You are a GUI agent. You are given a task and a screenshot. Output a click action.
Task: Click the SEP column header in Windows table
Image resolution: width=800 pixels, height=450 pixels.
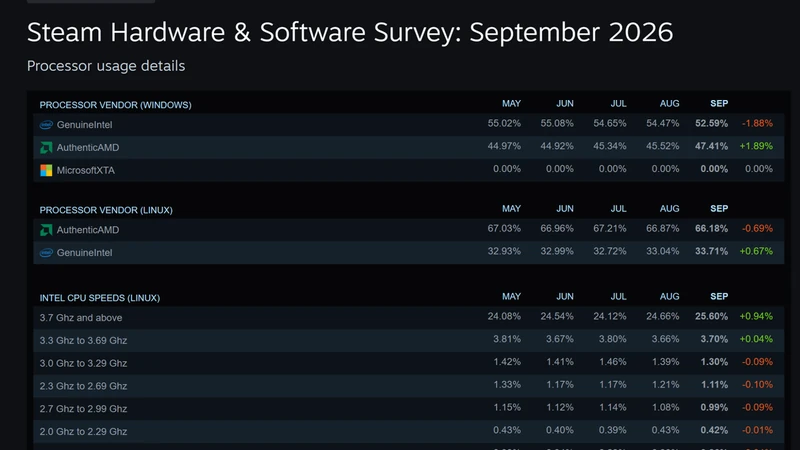[719, 104]
